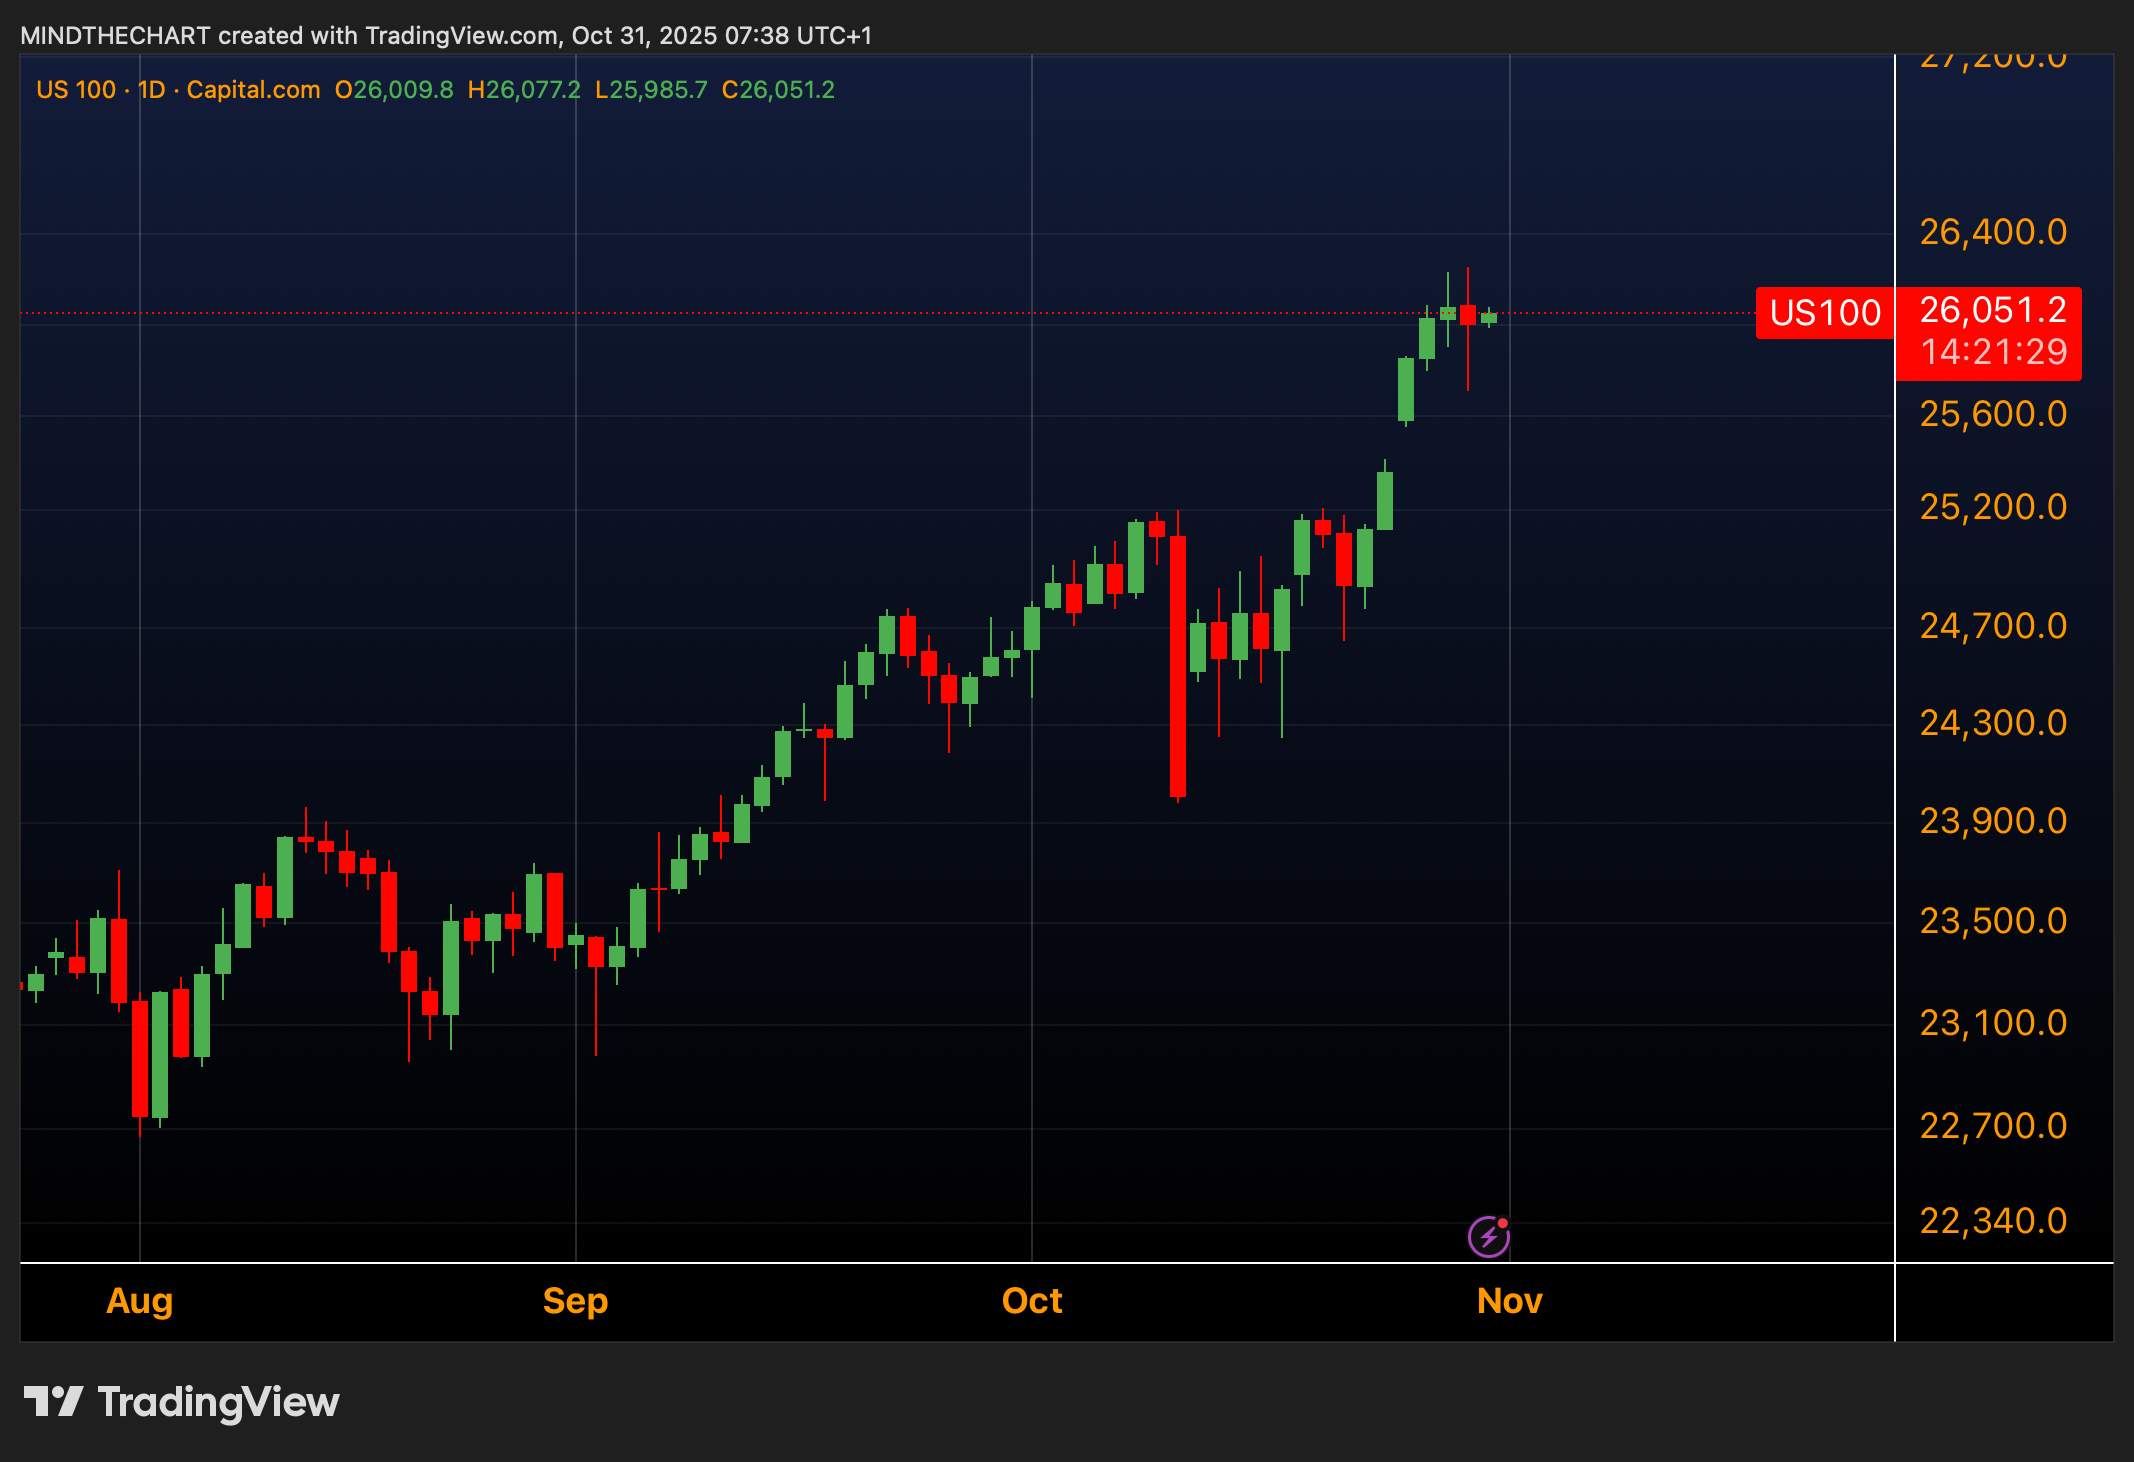Click the TradingView logo icon
Screen dimensions: 2134x1462
tap(53, 1401)
